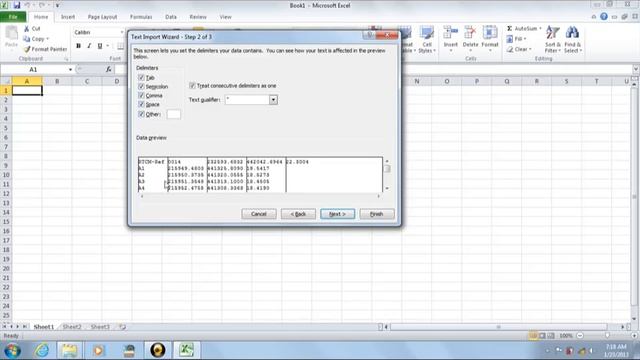Image resolution: width=640 pixels, height=360 pixels.
Task: Expand the Name Box dropdown arrow
Action: tap(70, 70)
